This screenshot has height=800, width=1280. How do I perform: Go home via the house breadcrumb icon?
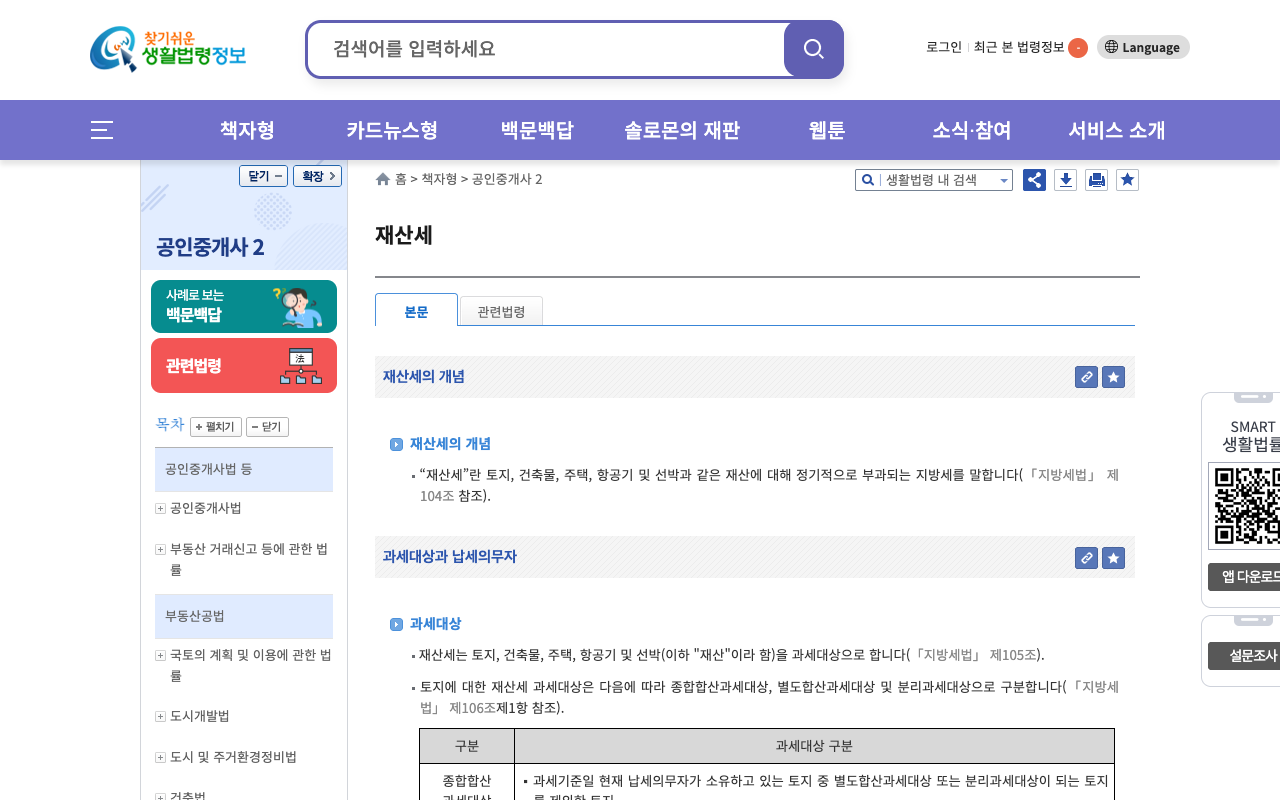[383, 179]
